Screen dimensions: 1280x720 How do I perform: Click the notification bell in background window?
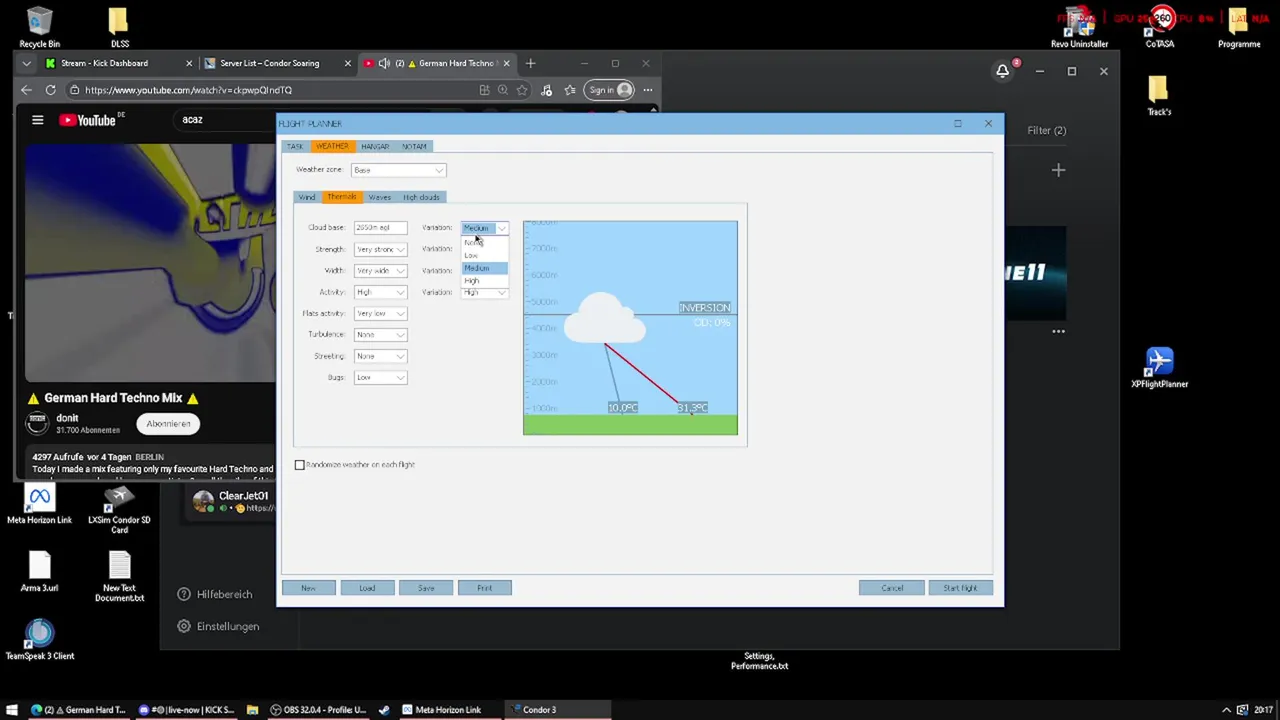pyautogui.click(x=1002, y=71)
